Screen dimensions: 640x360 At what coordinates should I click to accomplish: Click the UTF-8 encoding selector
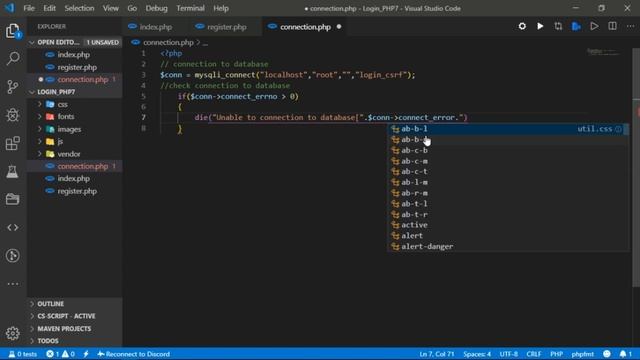coord(509,354)
